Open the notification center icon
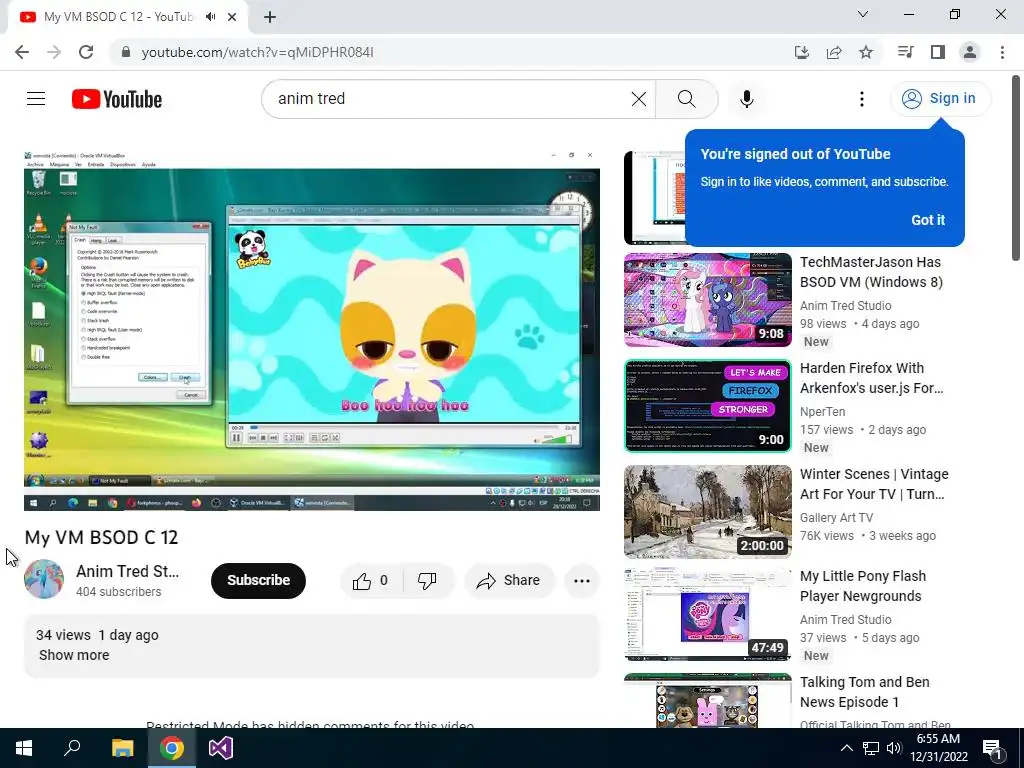Screen dimensions: 1024x768 [x=992, y=749]
